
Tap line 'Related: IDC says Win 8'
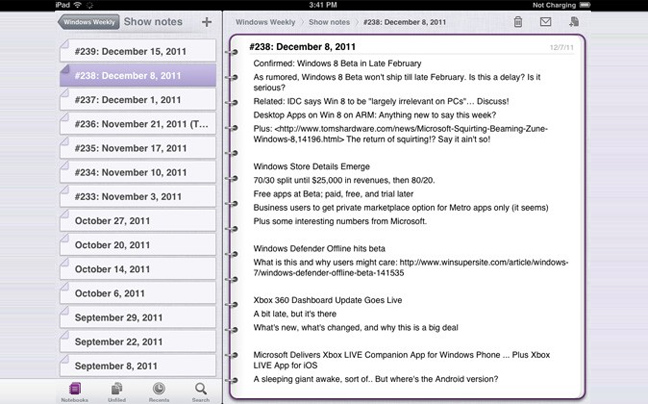click(381, 101)
